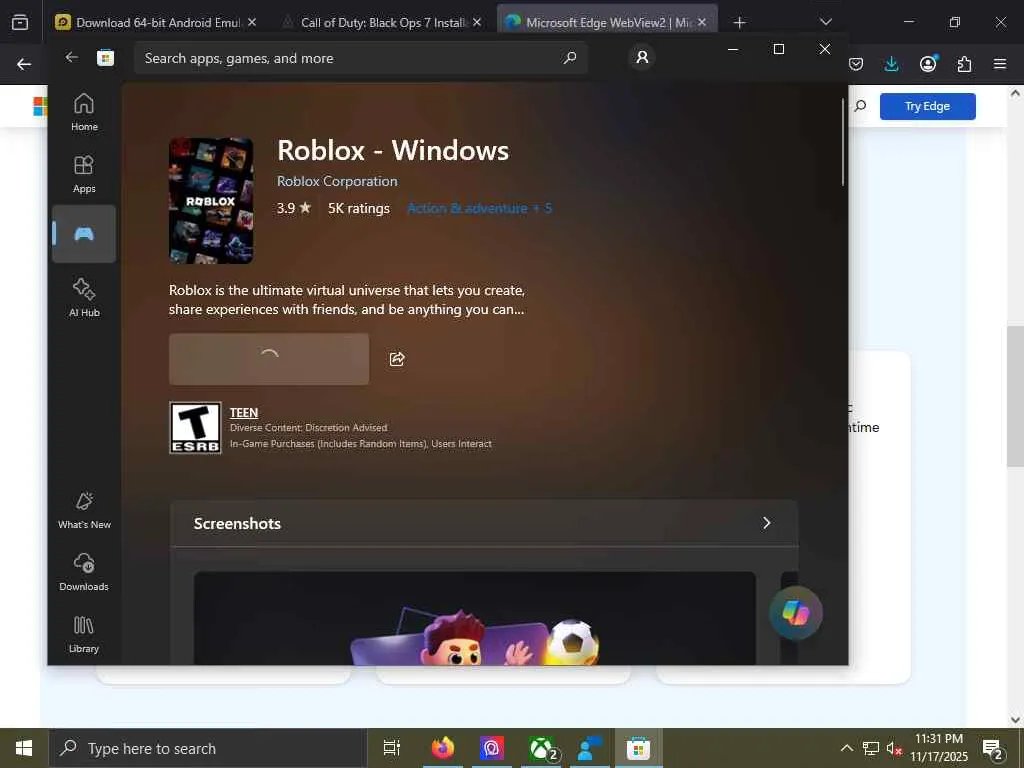Click the taskbar clock
The width and height of the screenshot is (1024, 768).
tap(939, 748)
